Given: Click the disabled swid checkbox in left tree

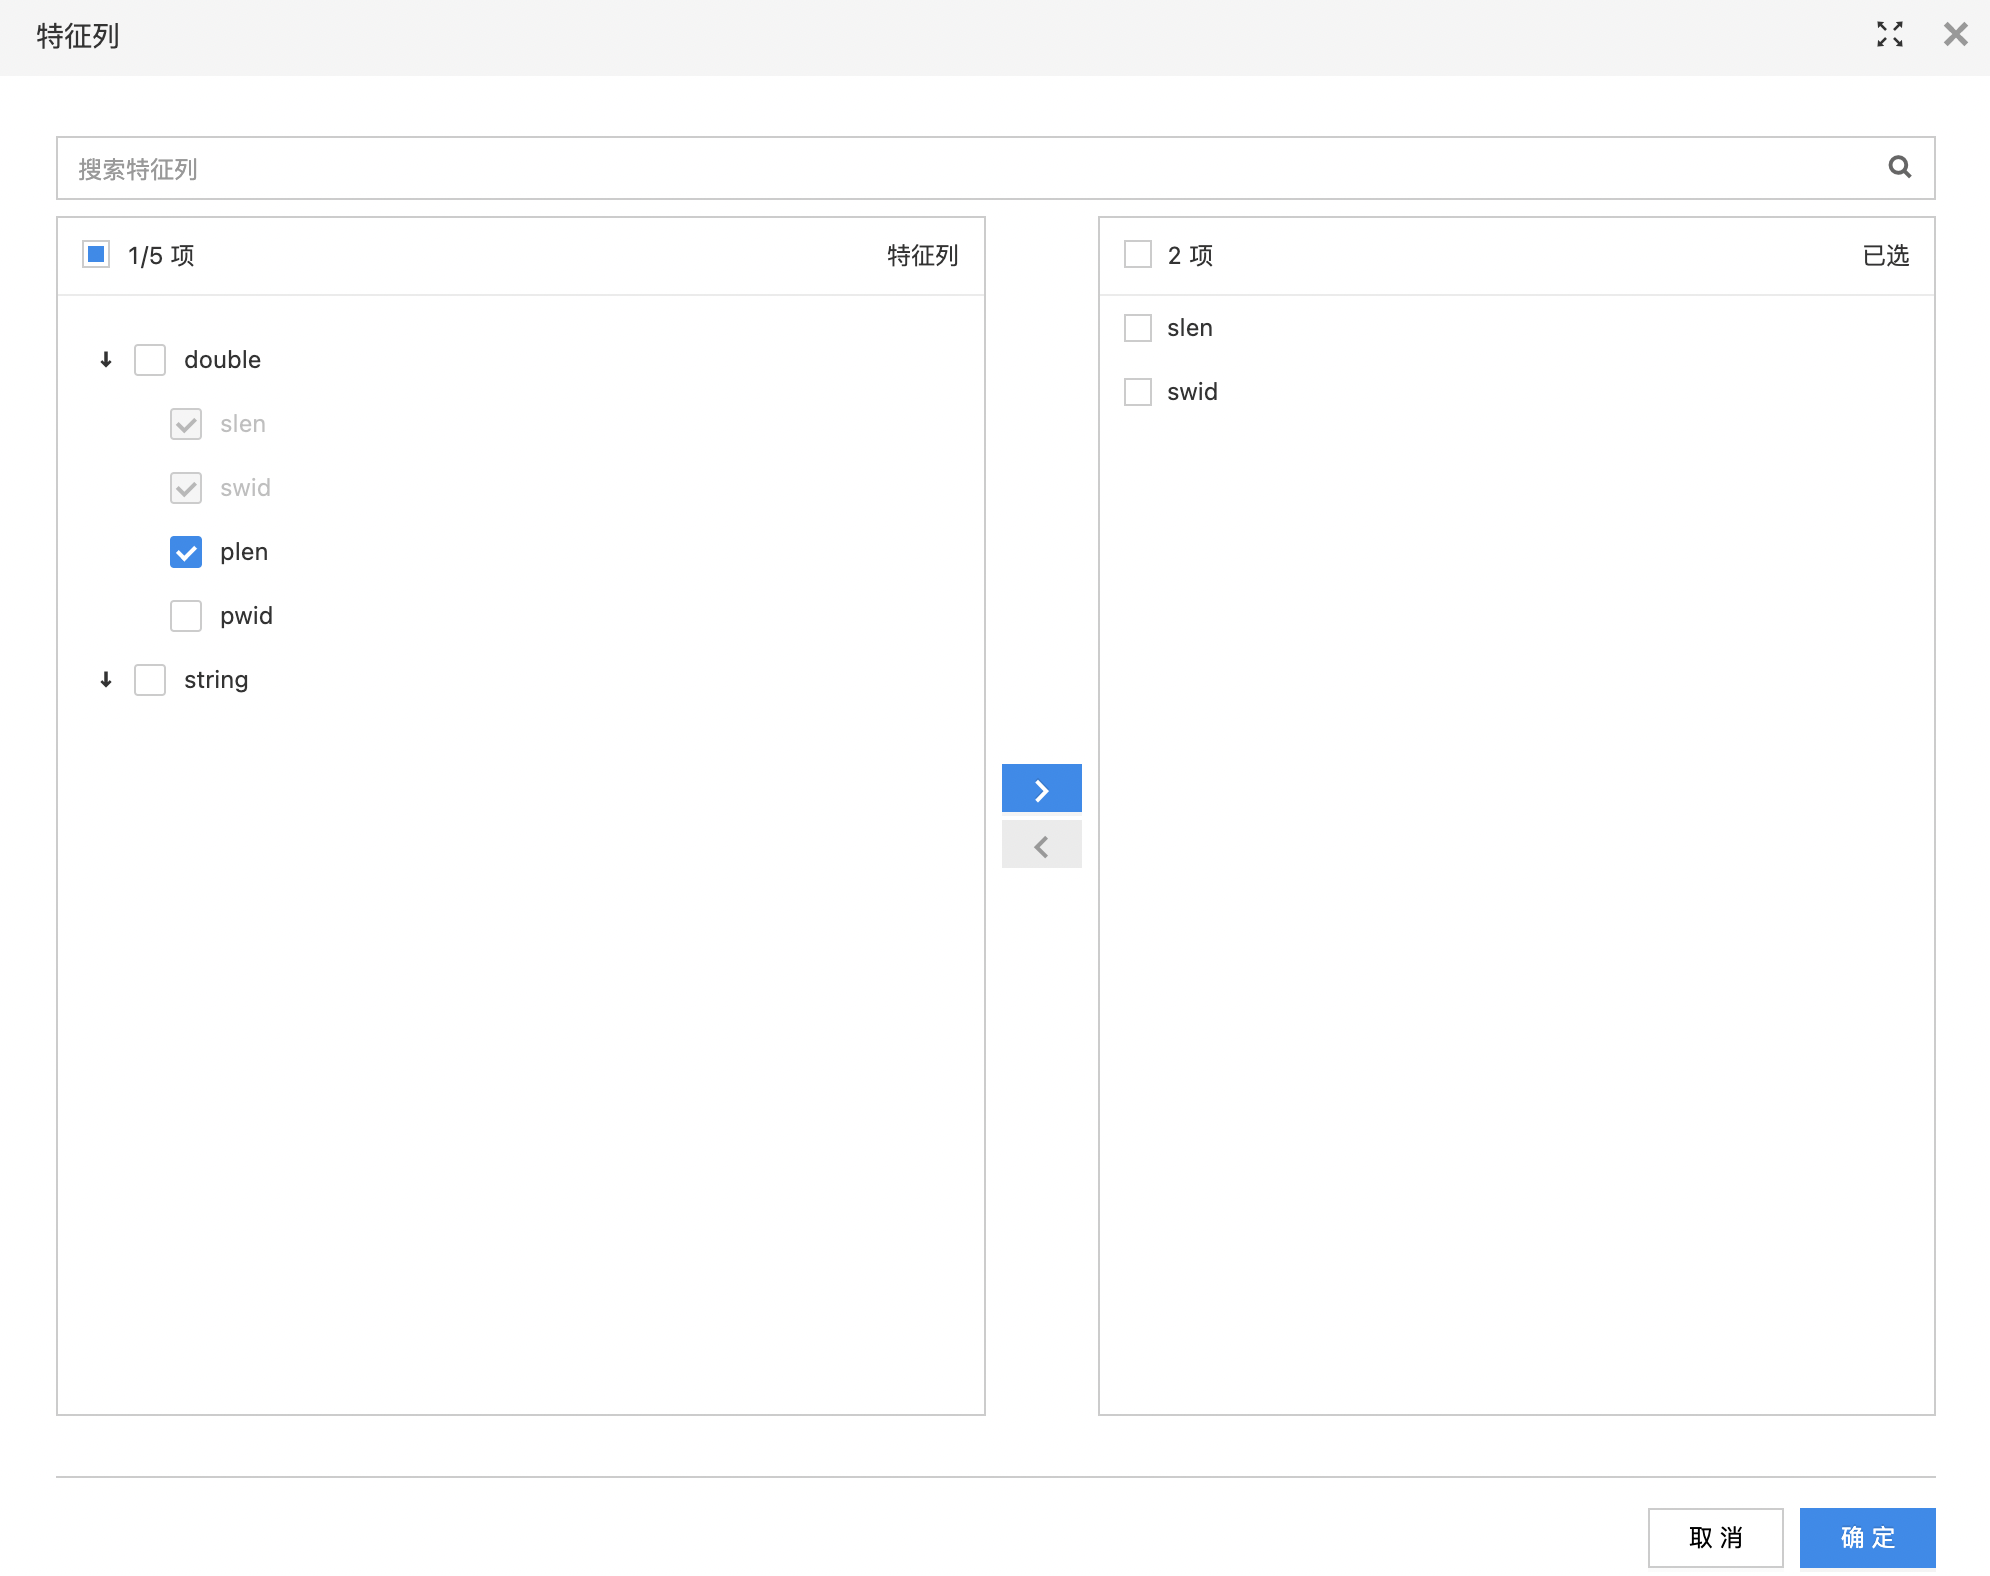Looking at the screenshot, I should [x=186, y=488].
